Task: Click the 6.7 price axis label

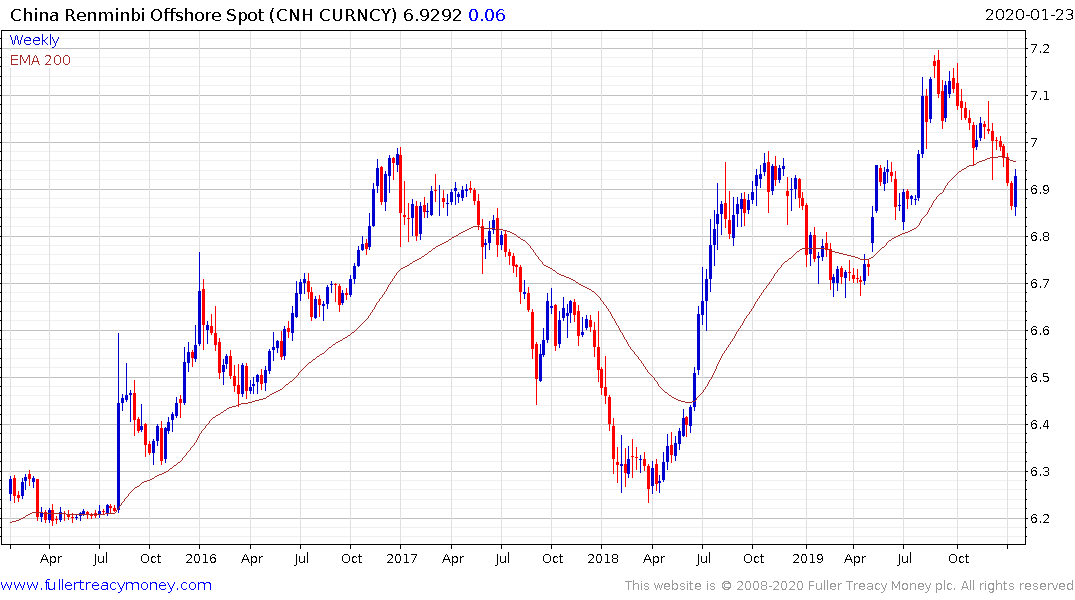Action: click(x=1039, y=283)
